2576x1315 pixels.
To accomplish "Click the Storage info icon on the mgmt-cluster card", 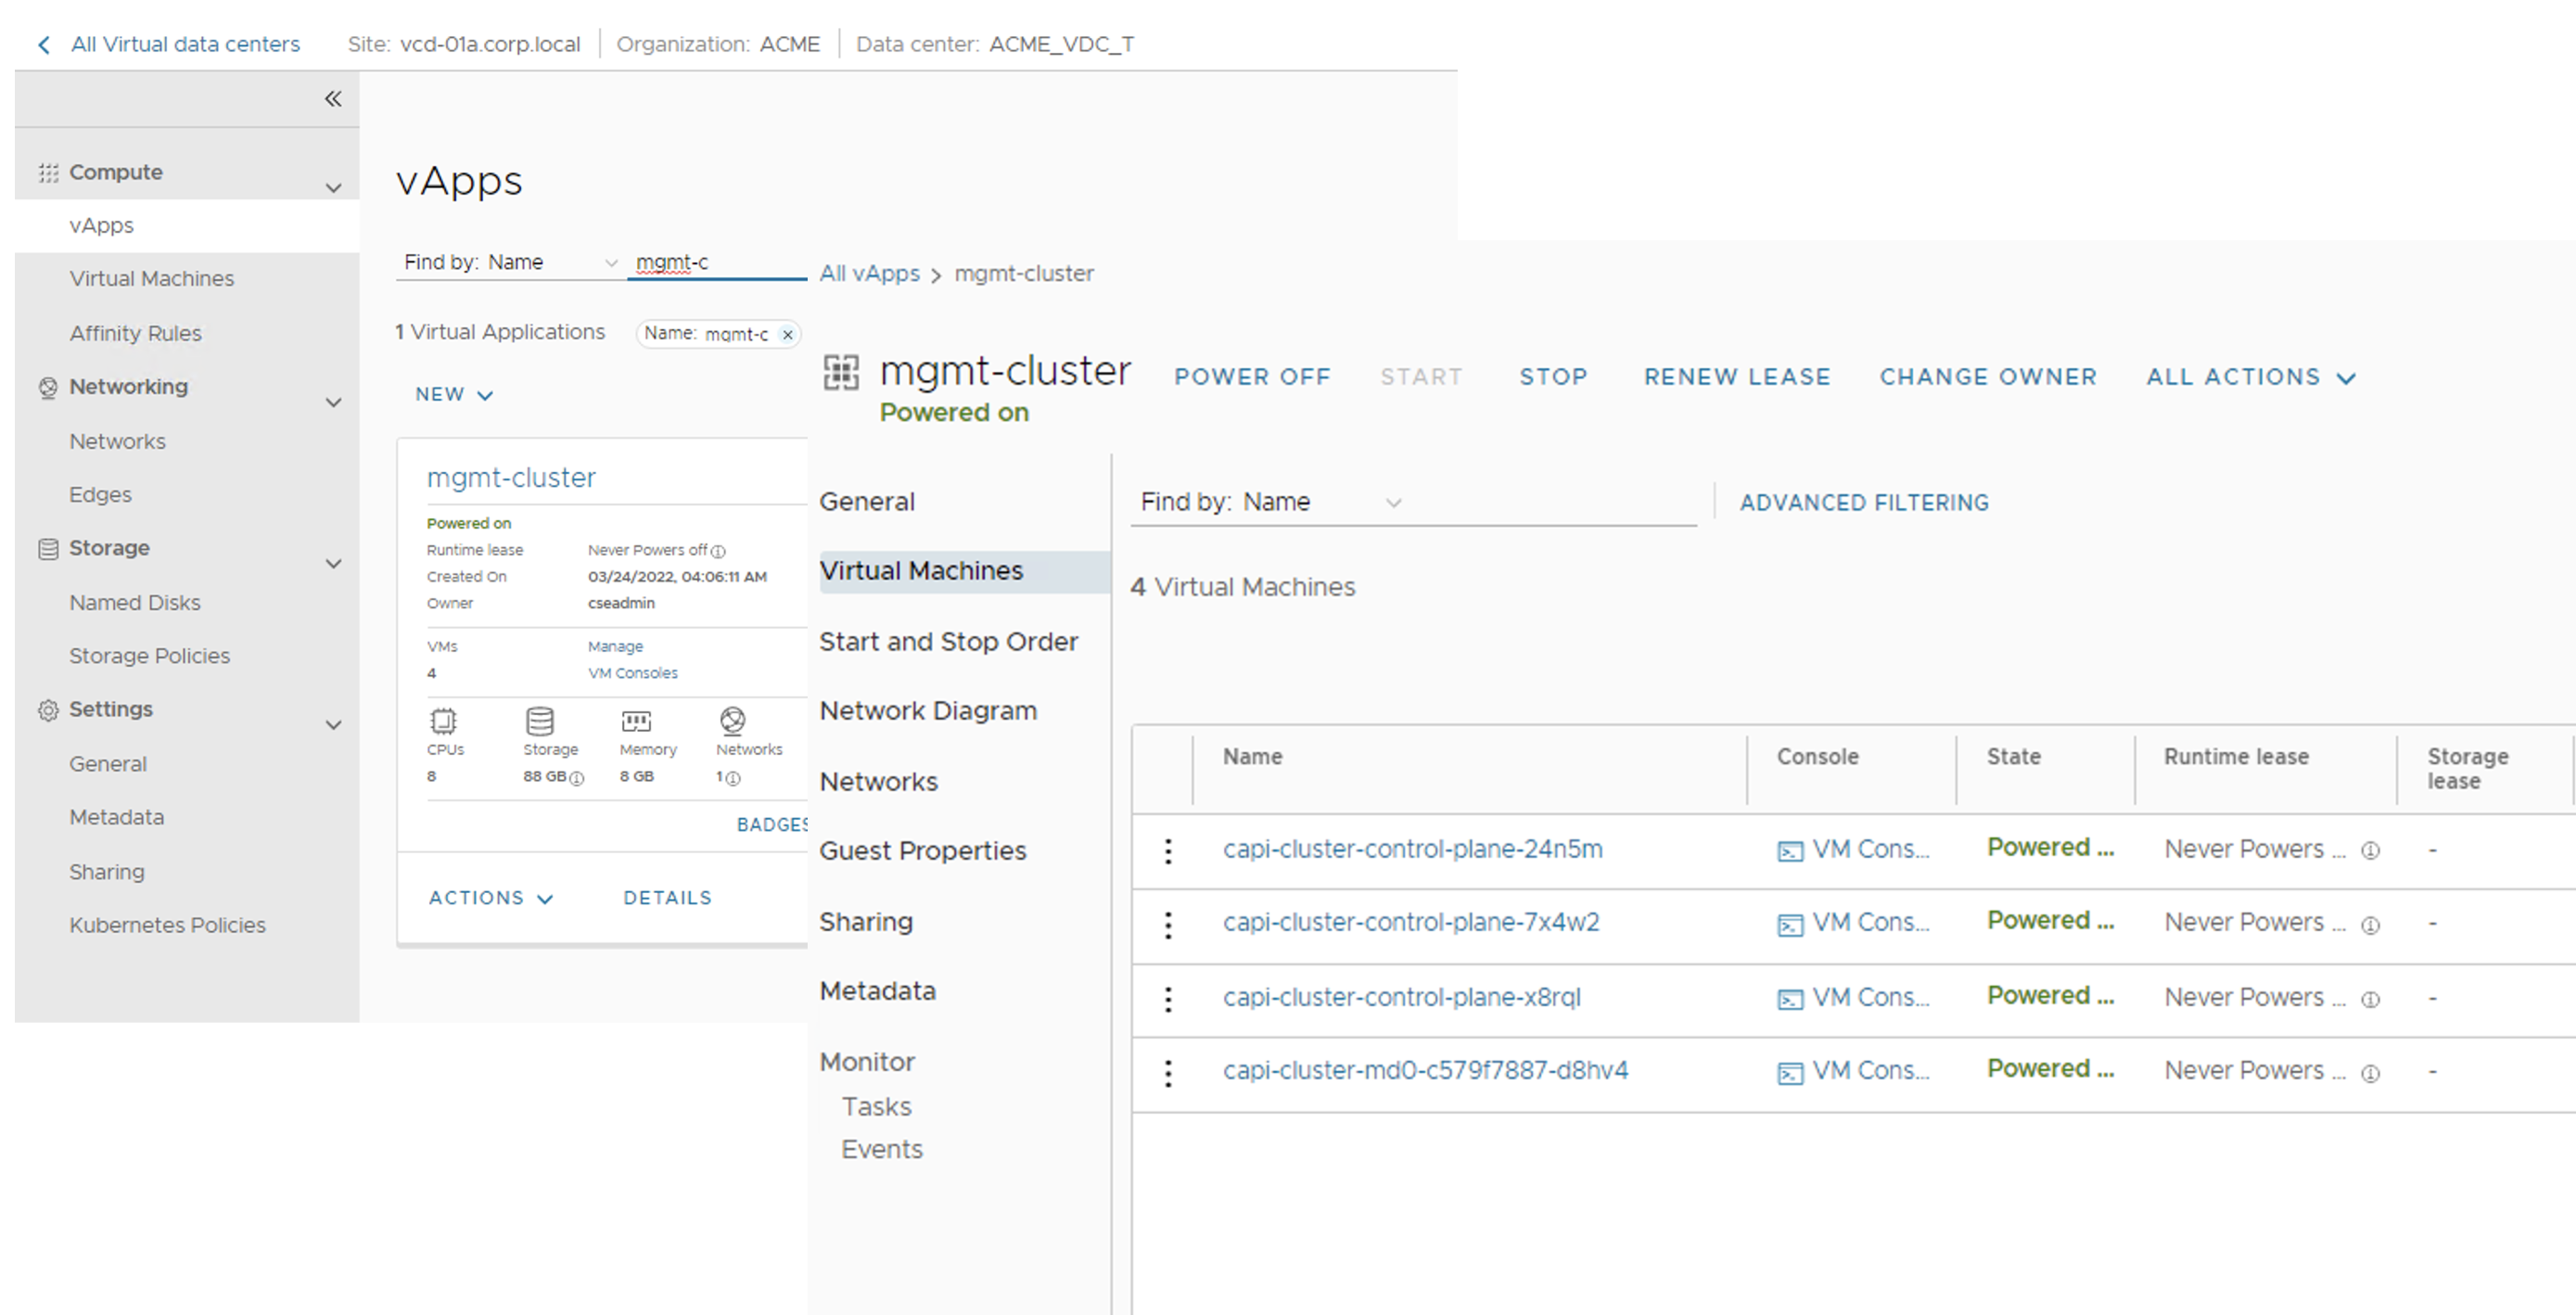I will point(577,778).
